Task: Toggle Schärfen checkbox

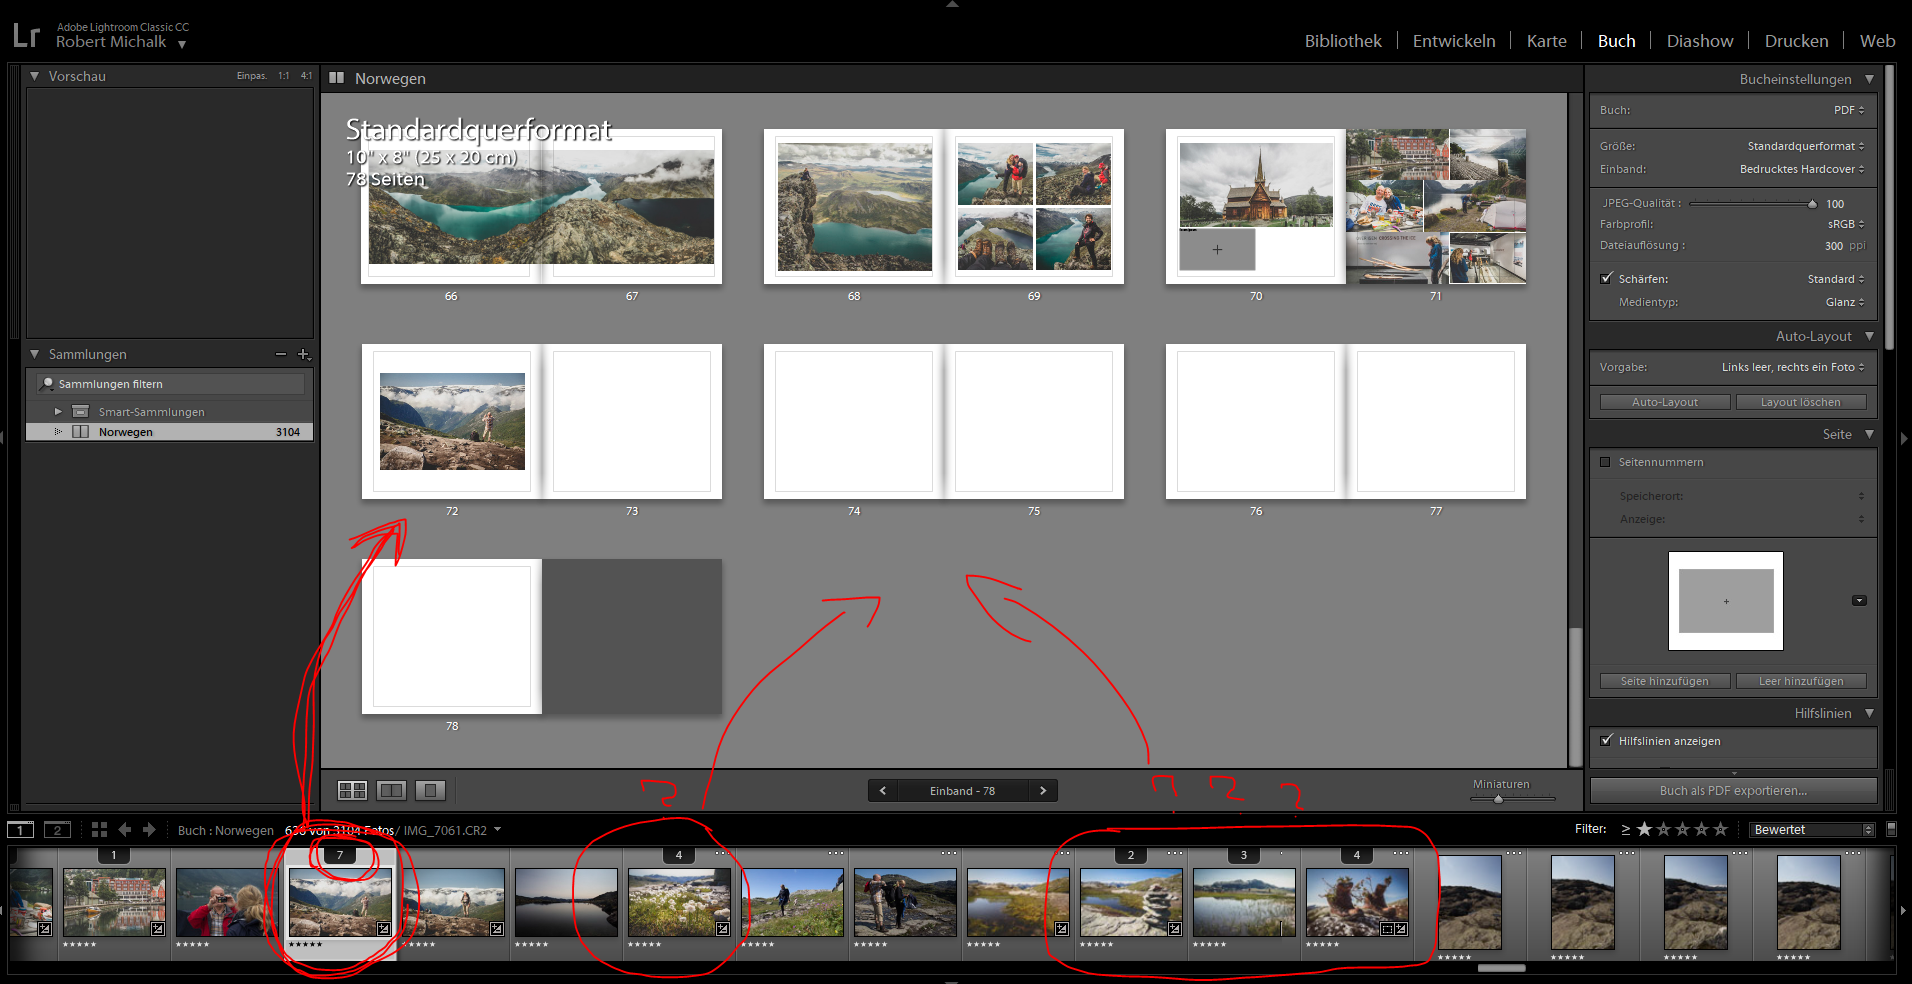Action: (1606, 279)
